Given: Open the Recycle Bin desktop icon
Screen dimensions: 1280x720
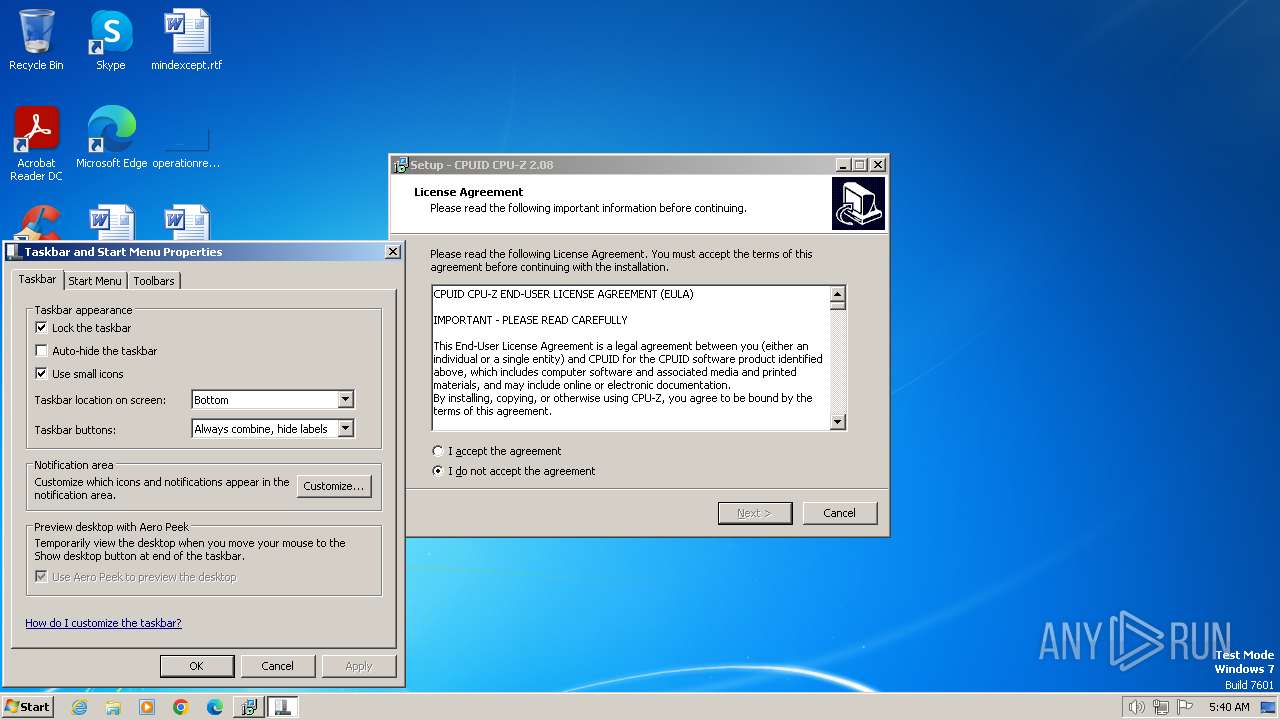Looking at the screenshot, I should coord(36,40).
